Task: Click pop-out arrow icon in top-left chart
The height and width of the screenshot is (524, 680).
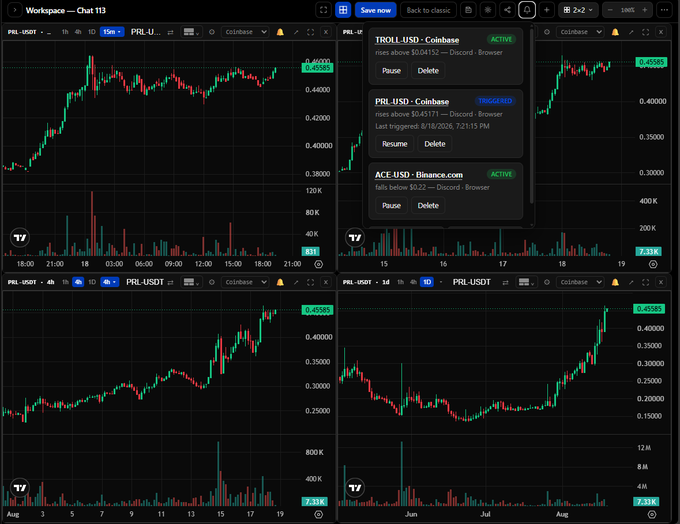Action: [296, 32]
